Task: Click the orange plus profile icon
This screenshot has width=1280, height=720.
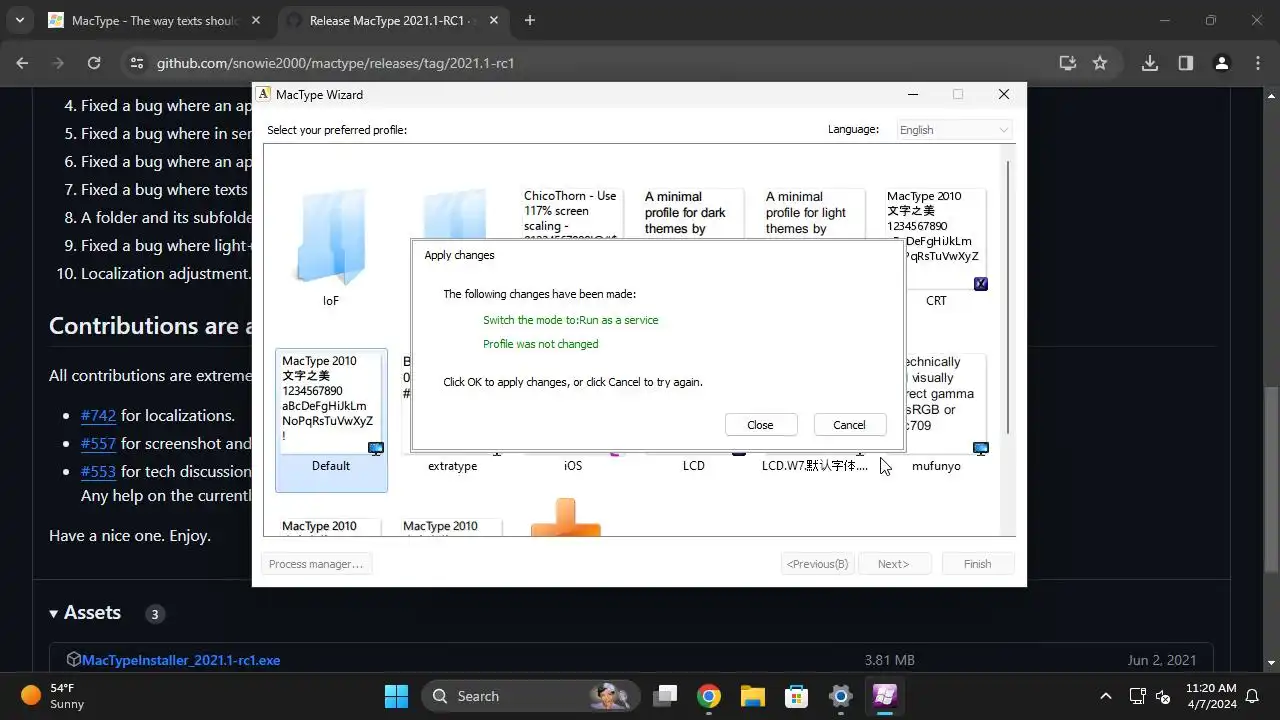Action: tap(565, 518)
